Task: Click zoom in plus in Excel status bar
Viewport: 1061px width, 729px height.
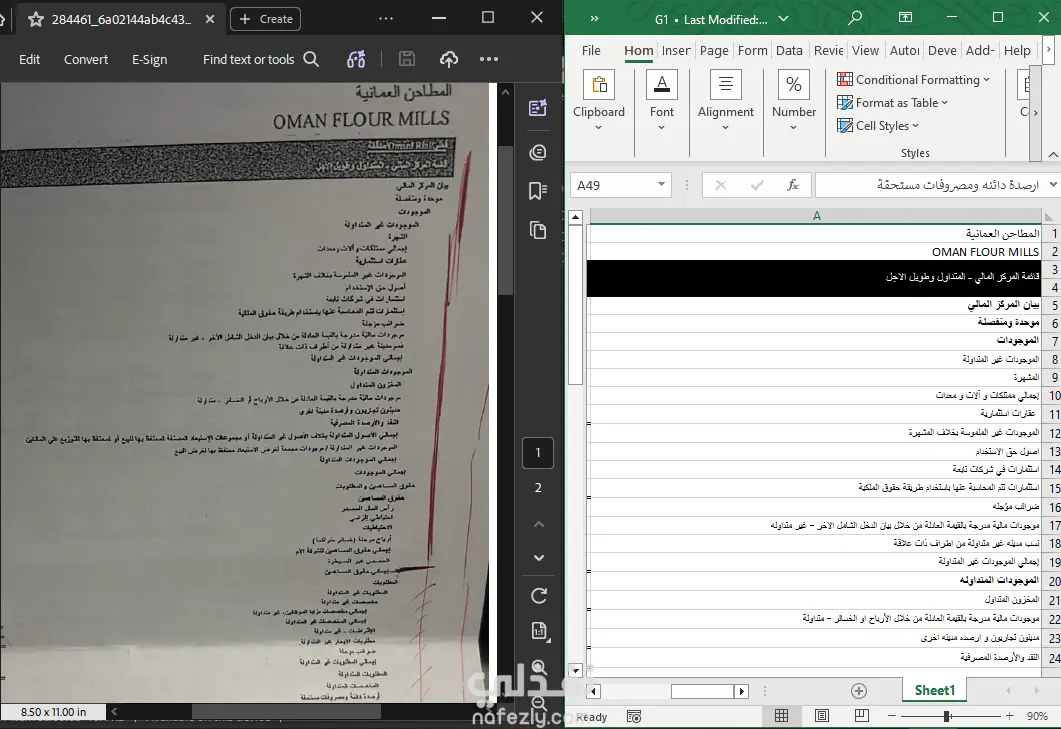Action: click(1010, 715)
